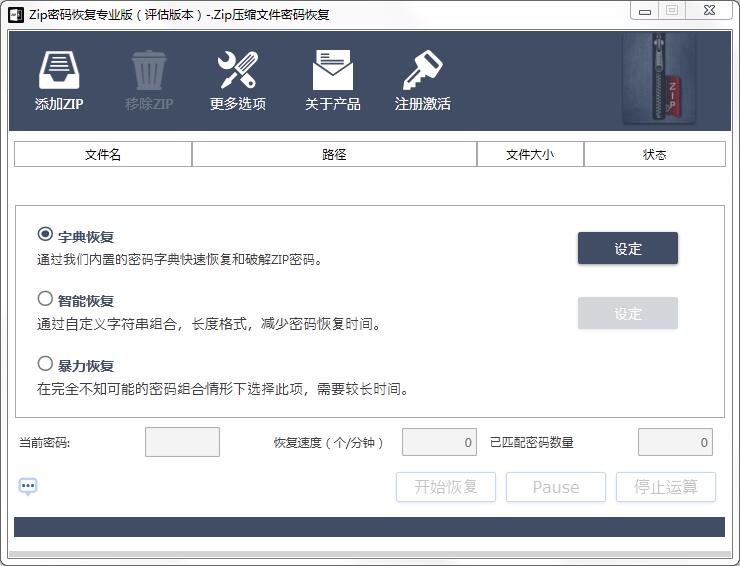Click the 注册激活 key icon
The image size is (740, 566).
(x=422, y=70)
